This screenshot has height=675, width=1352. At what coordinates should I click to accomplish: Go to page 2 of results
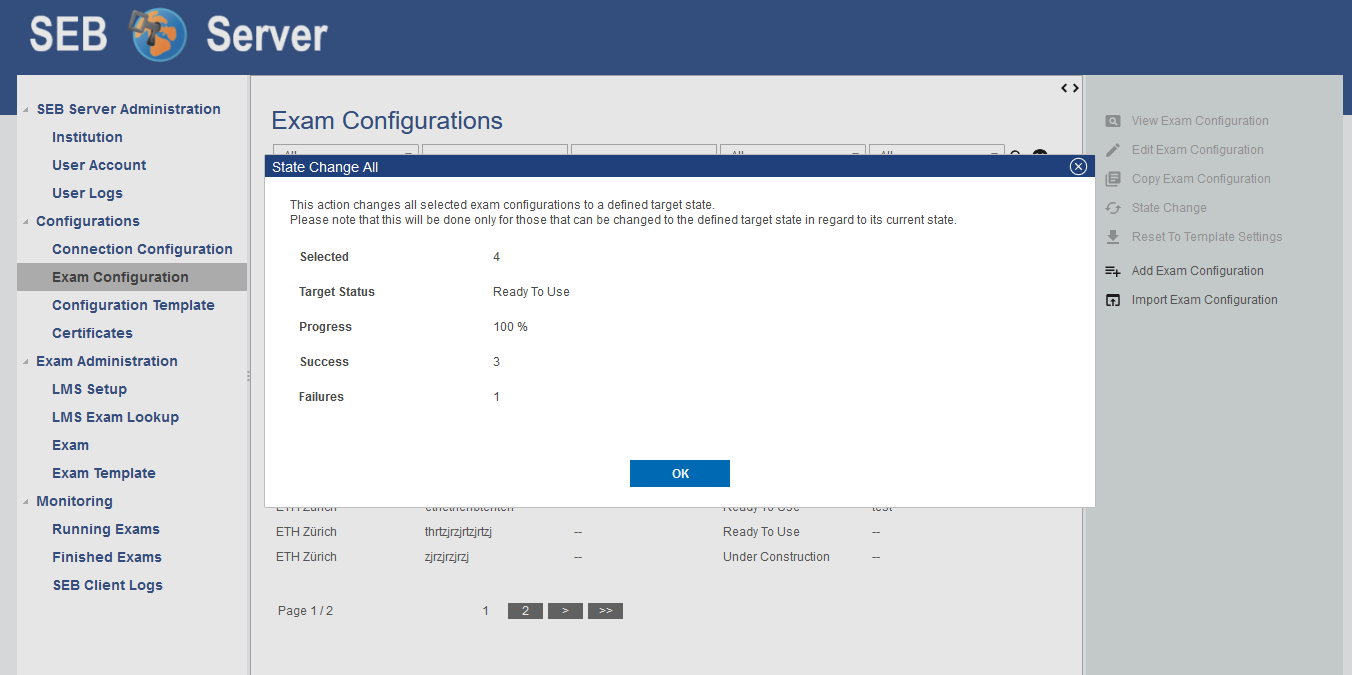[x=525, y=611]
